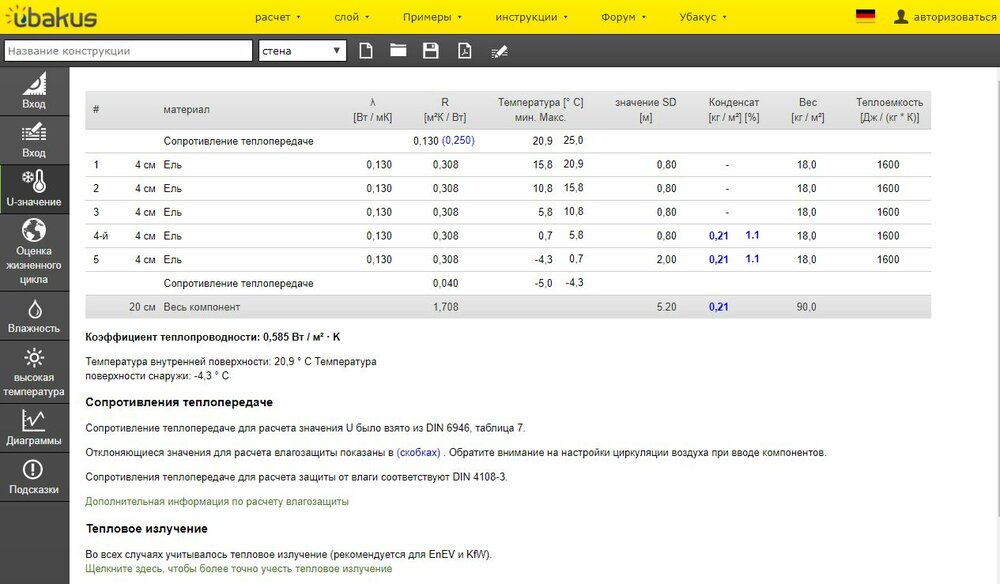The image size is (1000, 584).
Task: Click the open folder icon in toolbar
Action: pyautogui.click(x=398, y=51)
